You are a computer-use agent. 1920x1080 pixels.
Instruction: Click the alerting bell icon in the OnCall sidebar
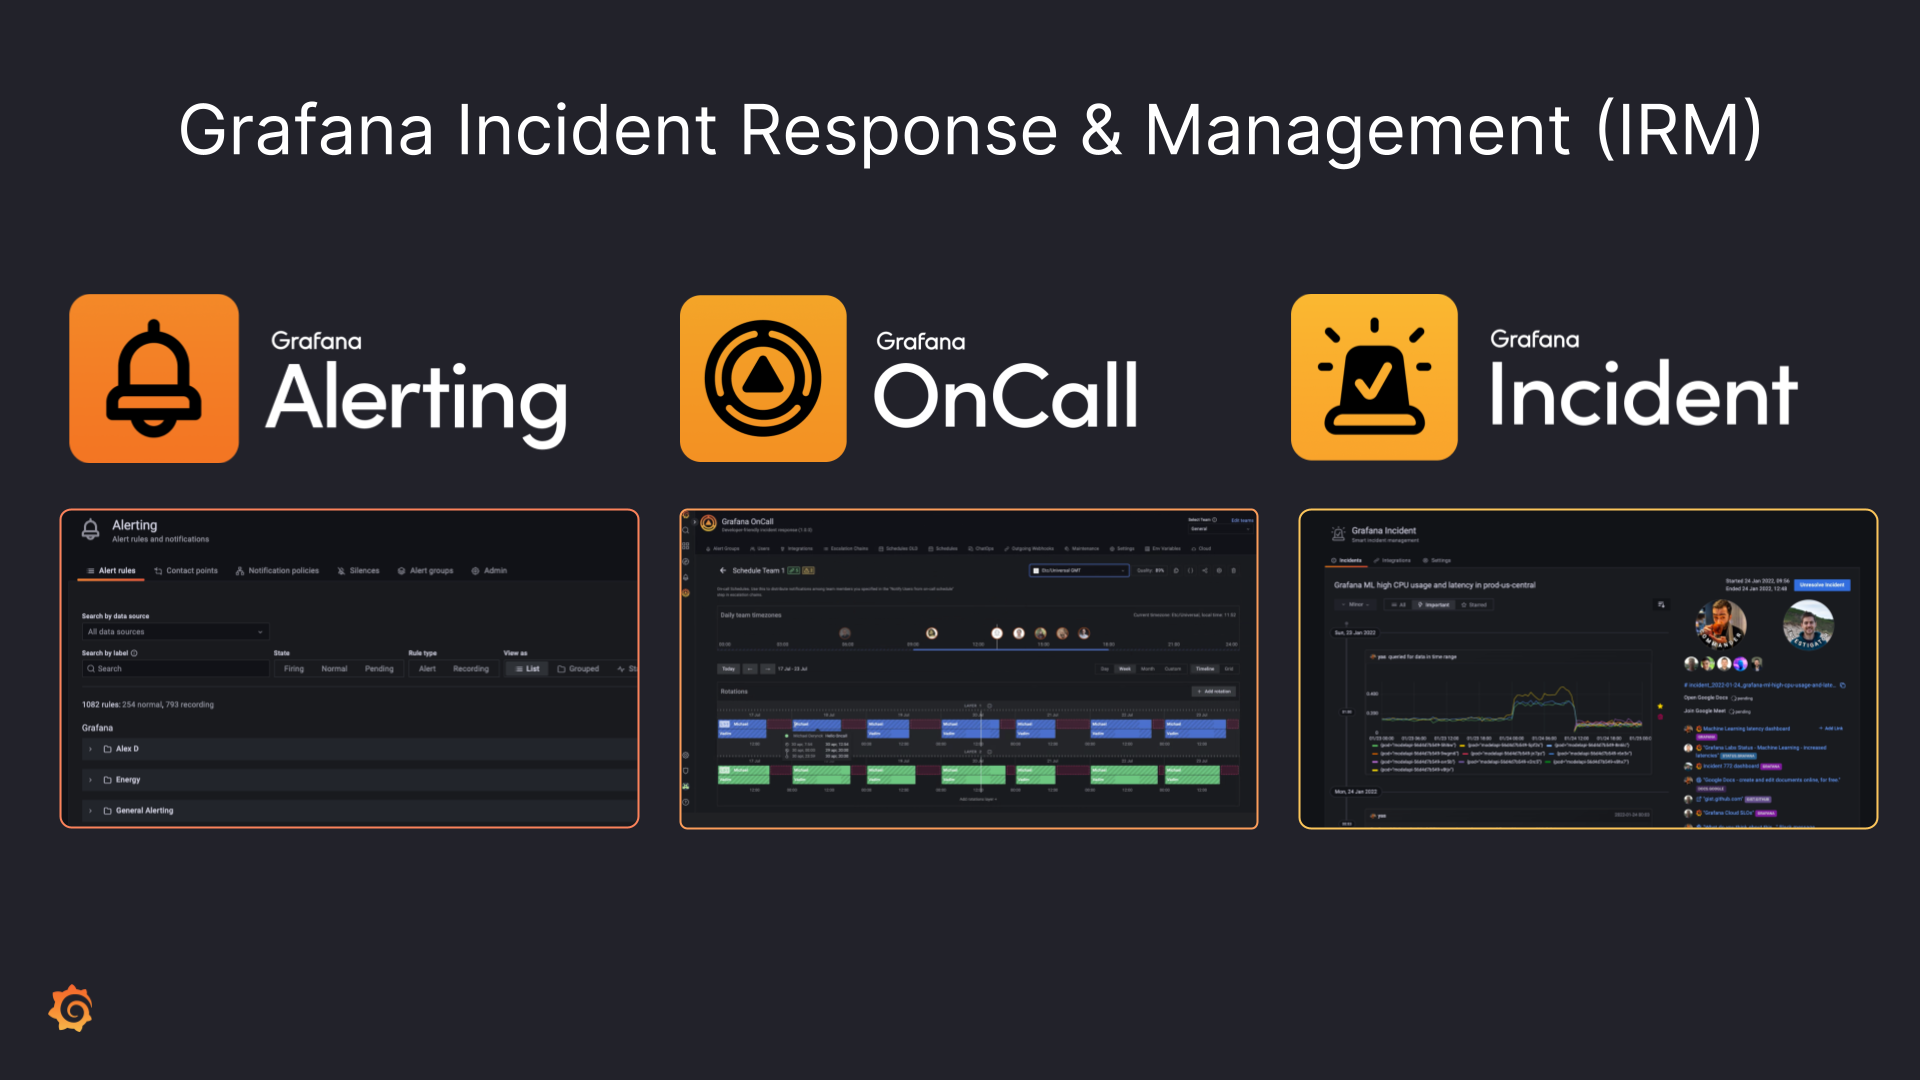686,577
